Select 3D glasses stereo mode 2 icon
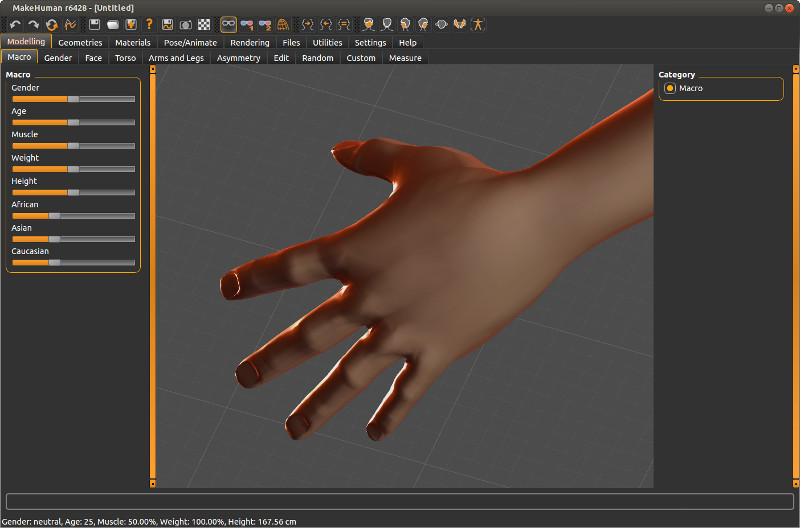The height and width of the screenshot is (528, 800). [265, 24]
